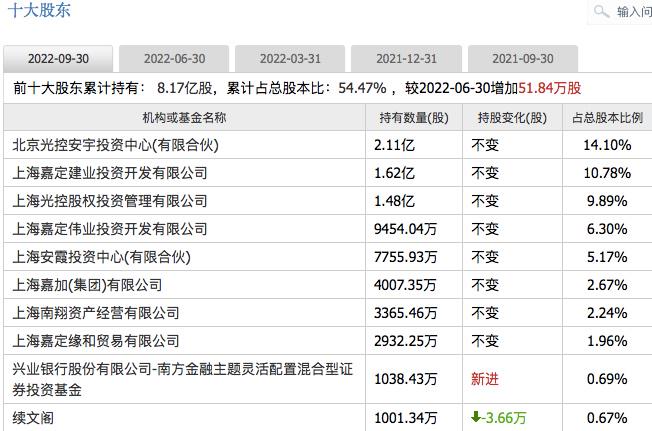Click 不变 in the 上海嘉定缘和贸易 row
The height and width of the screenshot is (431, 652).
coord(485,341)
